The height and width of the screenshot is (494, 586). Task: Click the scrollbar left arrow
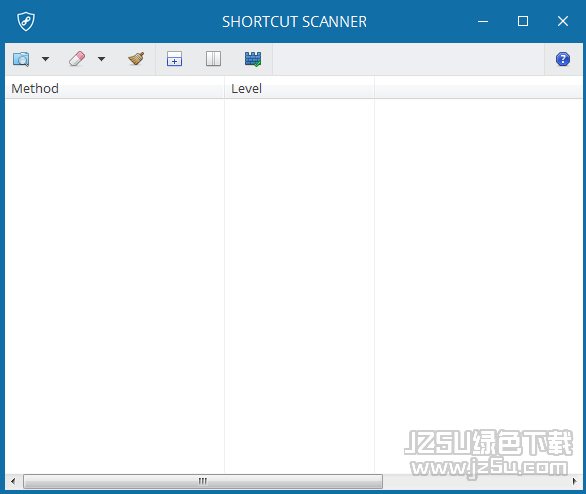point(13,481)
